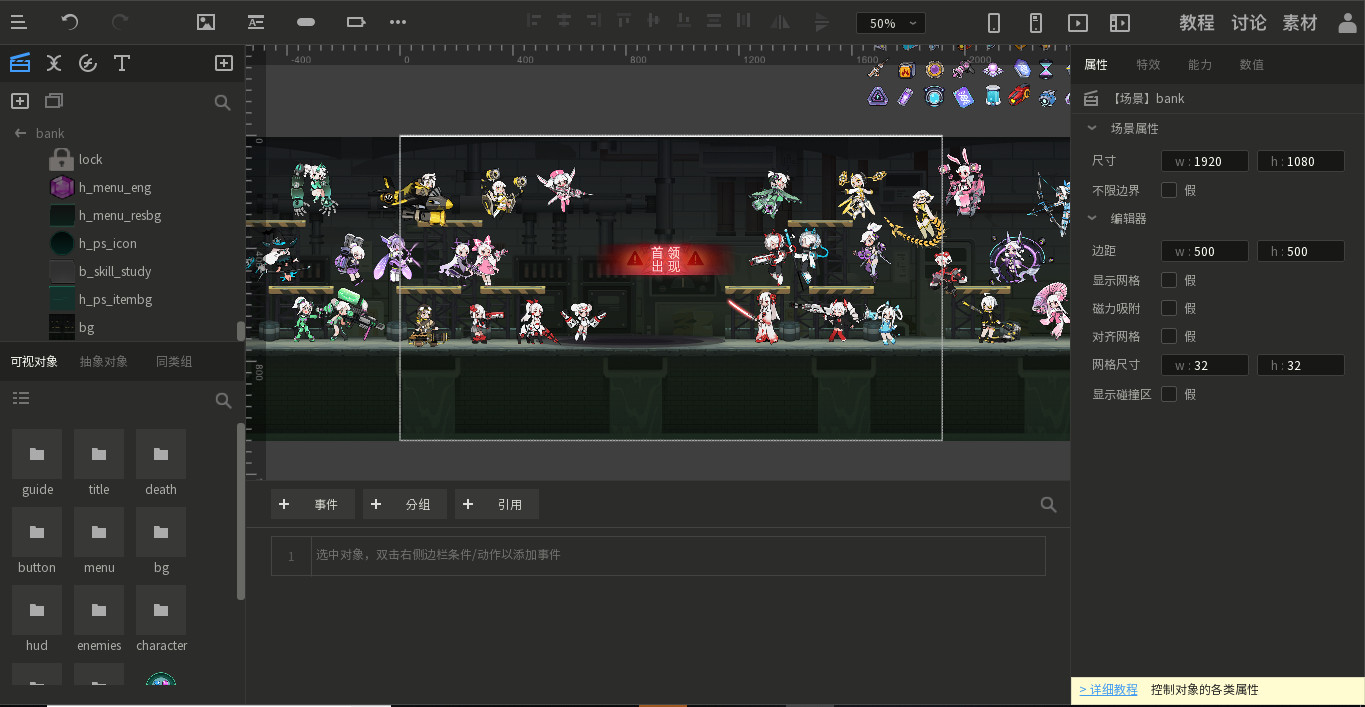Open the 50% zoom level dropdown
The height and width of the screenshot is (707, 1365).
point(889,22)
